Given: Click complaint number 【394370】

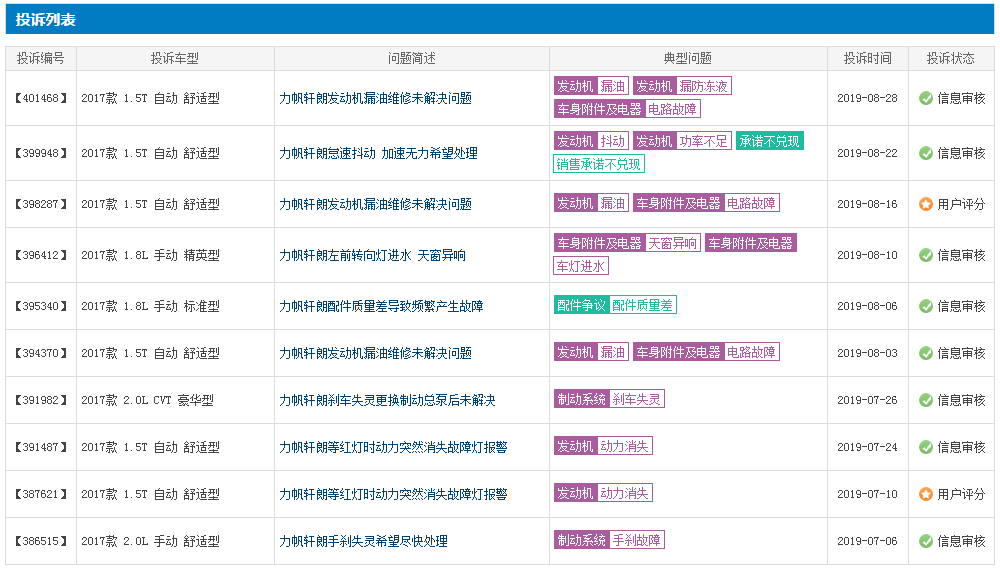Looking at the screenshot, I should [40, 353].
